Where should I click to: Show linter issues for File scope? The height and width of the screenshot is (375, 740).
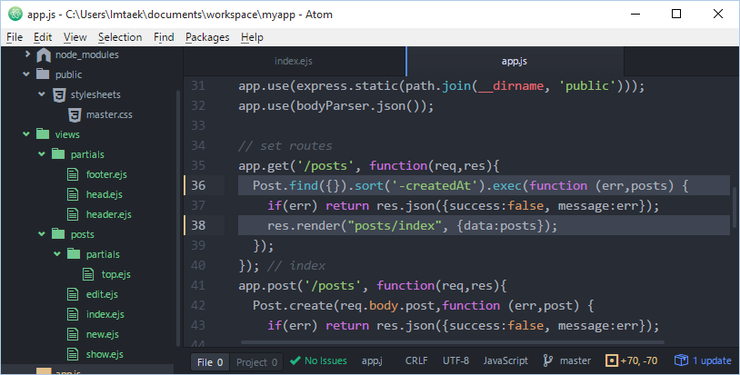click(210, 362)
